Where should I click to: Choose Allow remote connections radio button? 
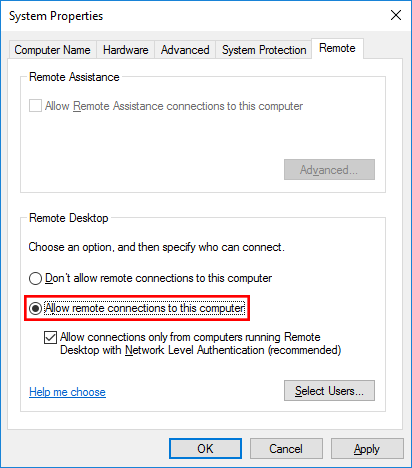[x=35, y=308]
